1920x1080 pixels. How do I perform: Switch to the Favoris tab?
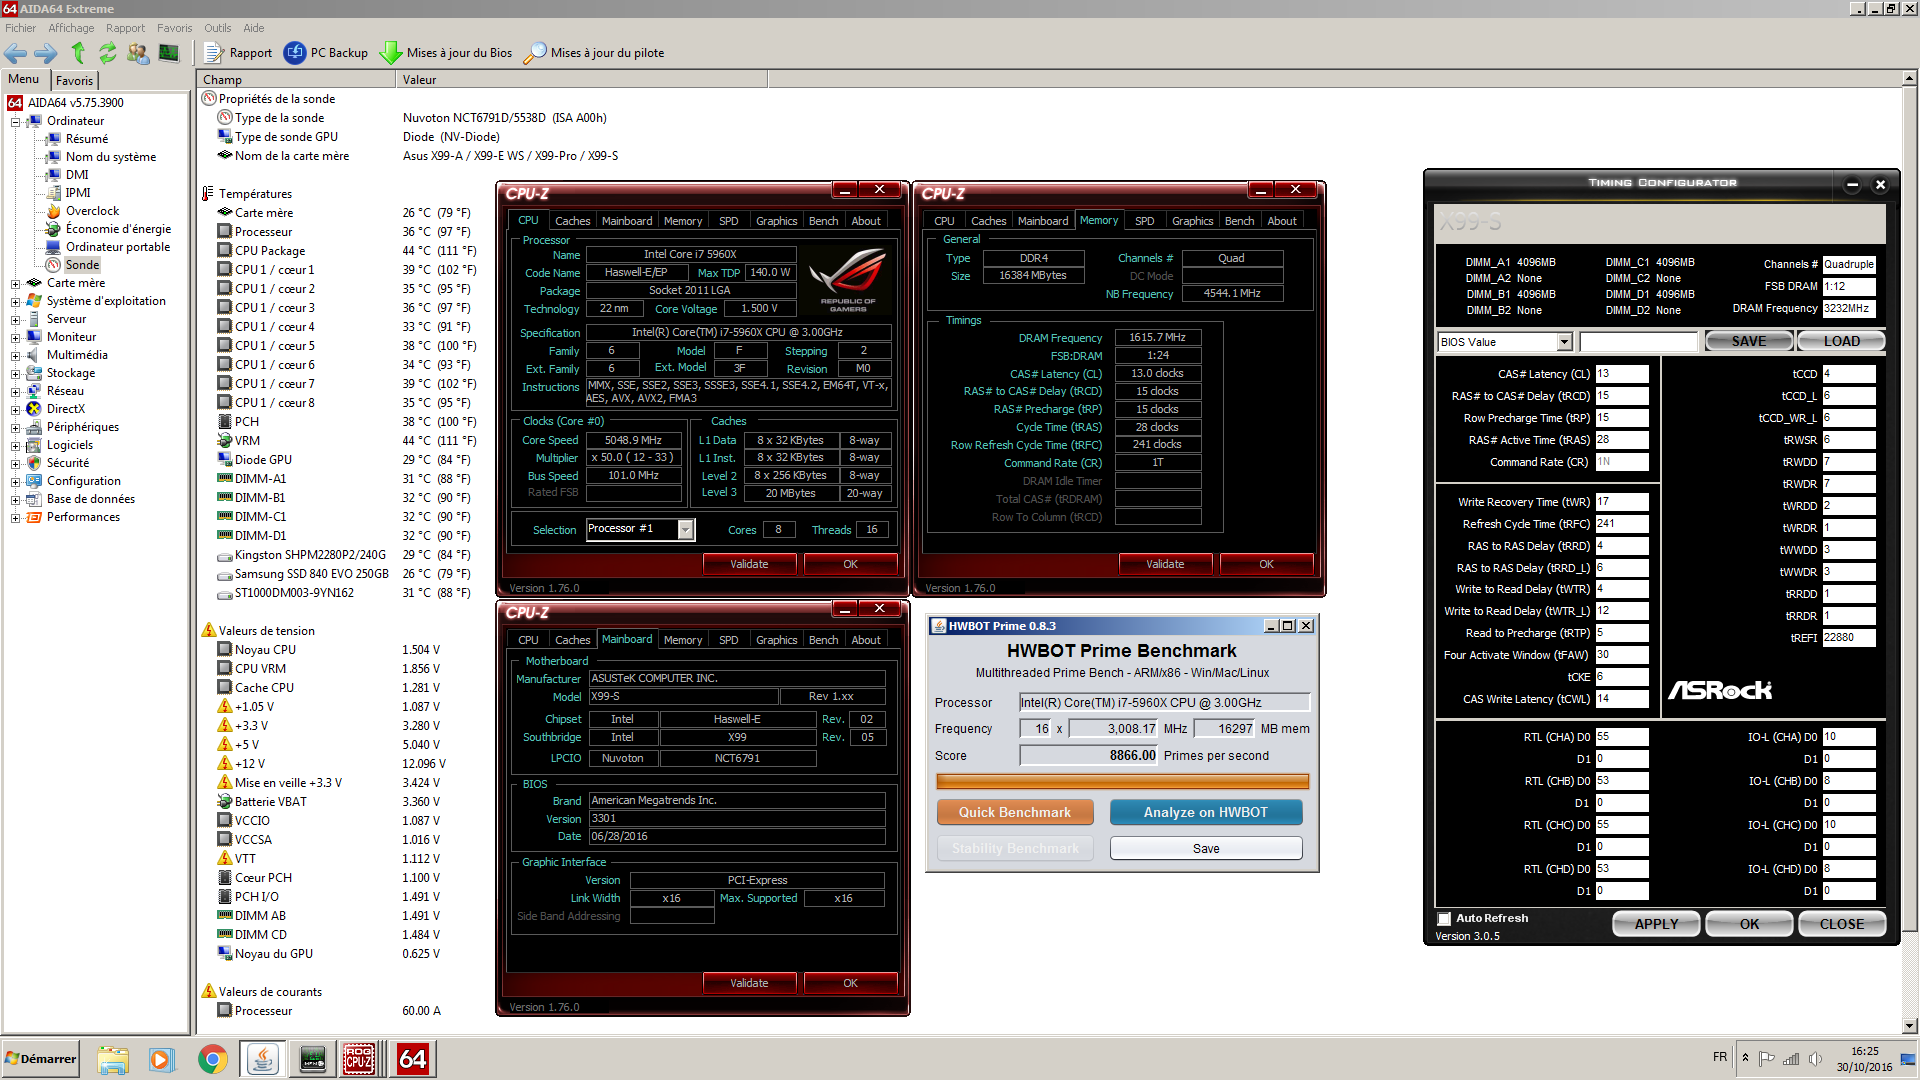pos(74,81)
